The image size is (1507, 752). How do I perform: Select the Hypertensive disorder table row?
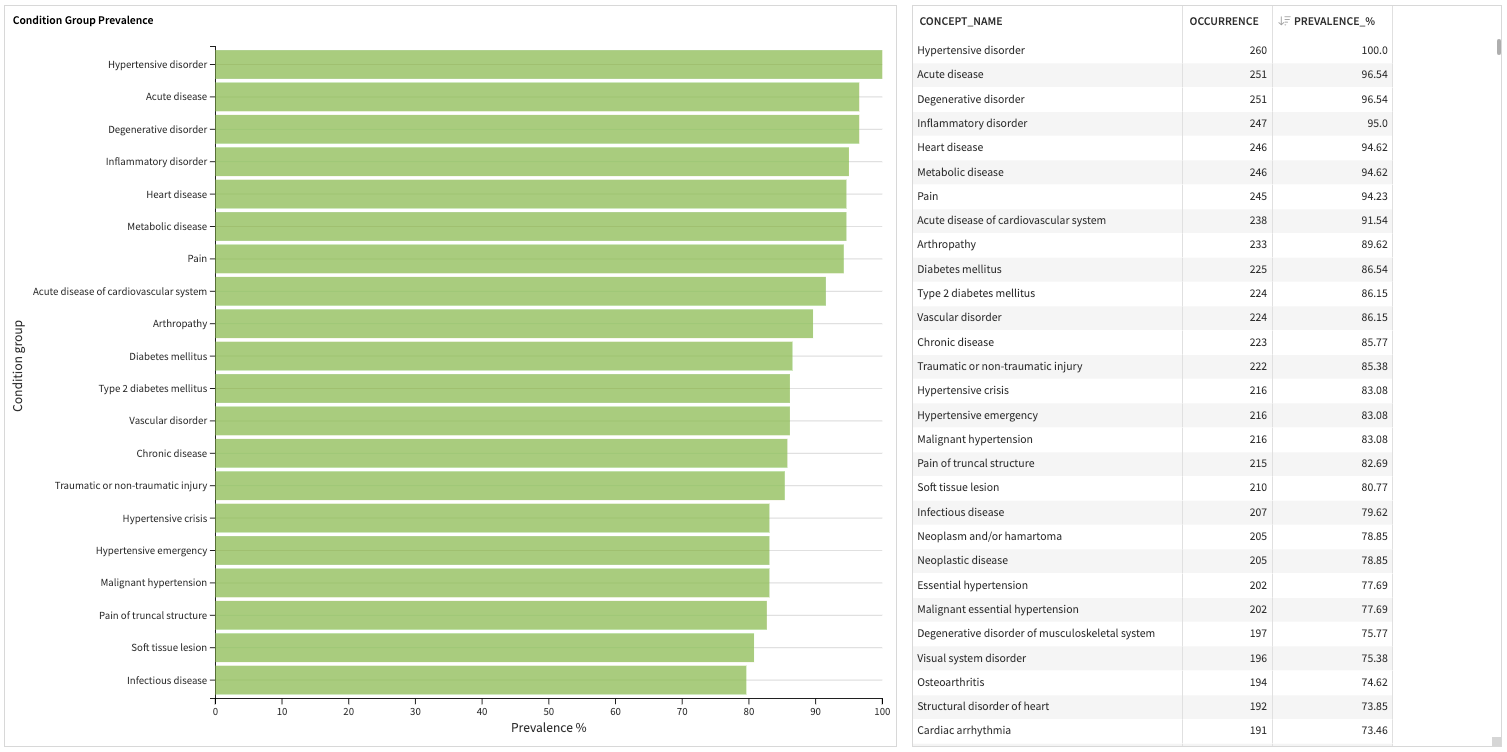pyautogui.click(x=1100, y=50)
